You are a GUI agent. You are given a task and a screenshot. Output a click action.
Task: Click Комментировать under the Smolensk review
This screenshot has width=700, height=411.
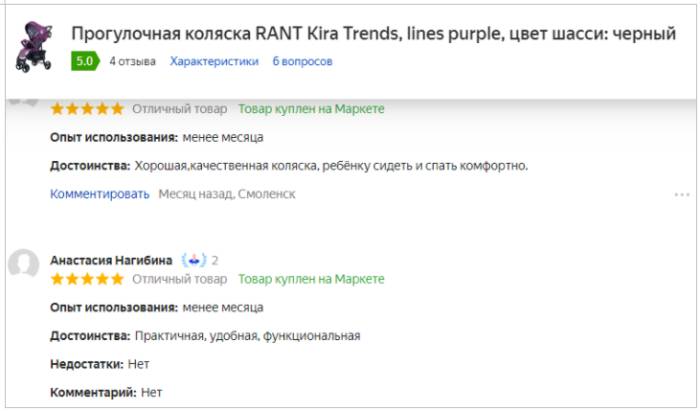[x=100, y=194]
